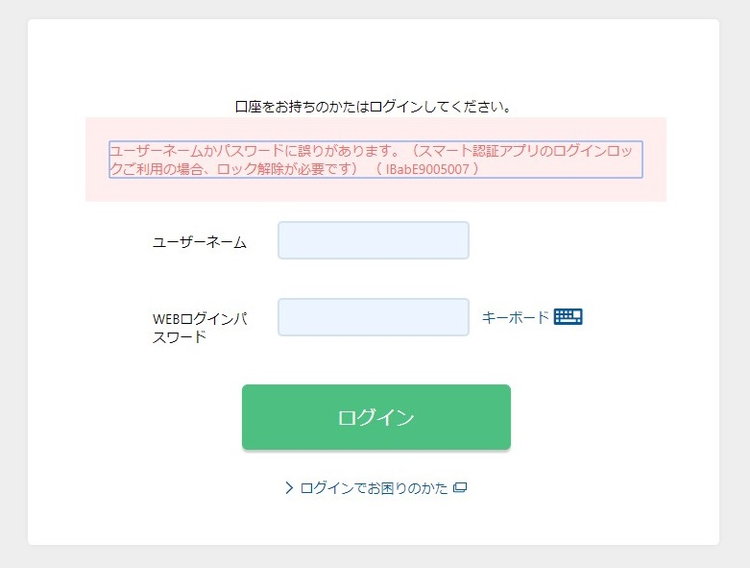The width and height of the screenshot is (750, 568).
Task: Open the ログインでお困りのかた help link
Action: click(374, 488)
